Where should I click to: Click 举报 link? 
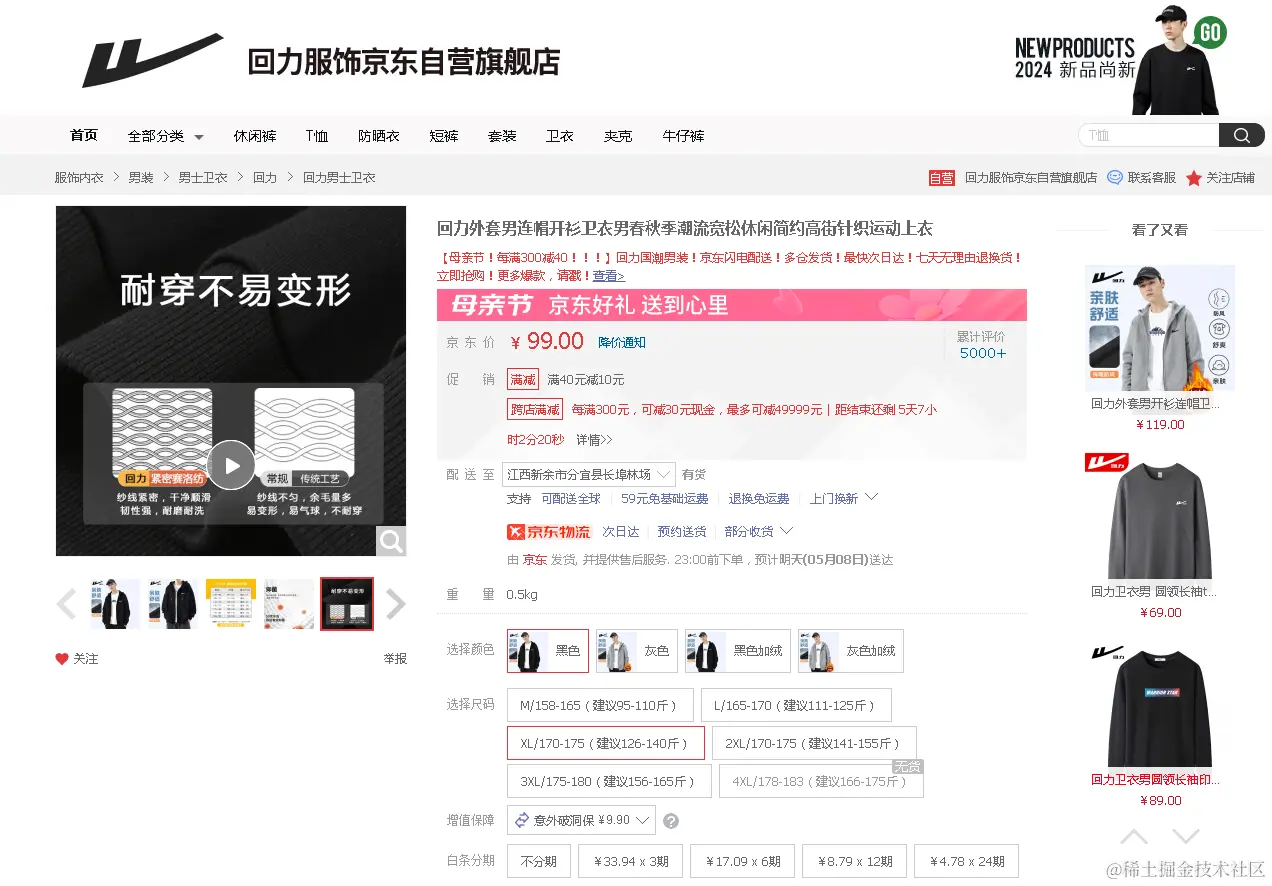[x=395, y=659]
